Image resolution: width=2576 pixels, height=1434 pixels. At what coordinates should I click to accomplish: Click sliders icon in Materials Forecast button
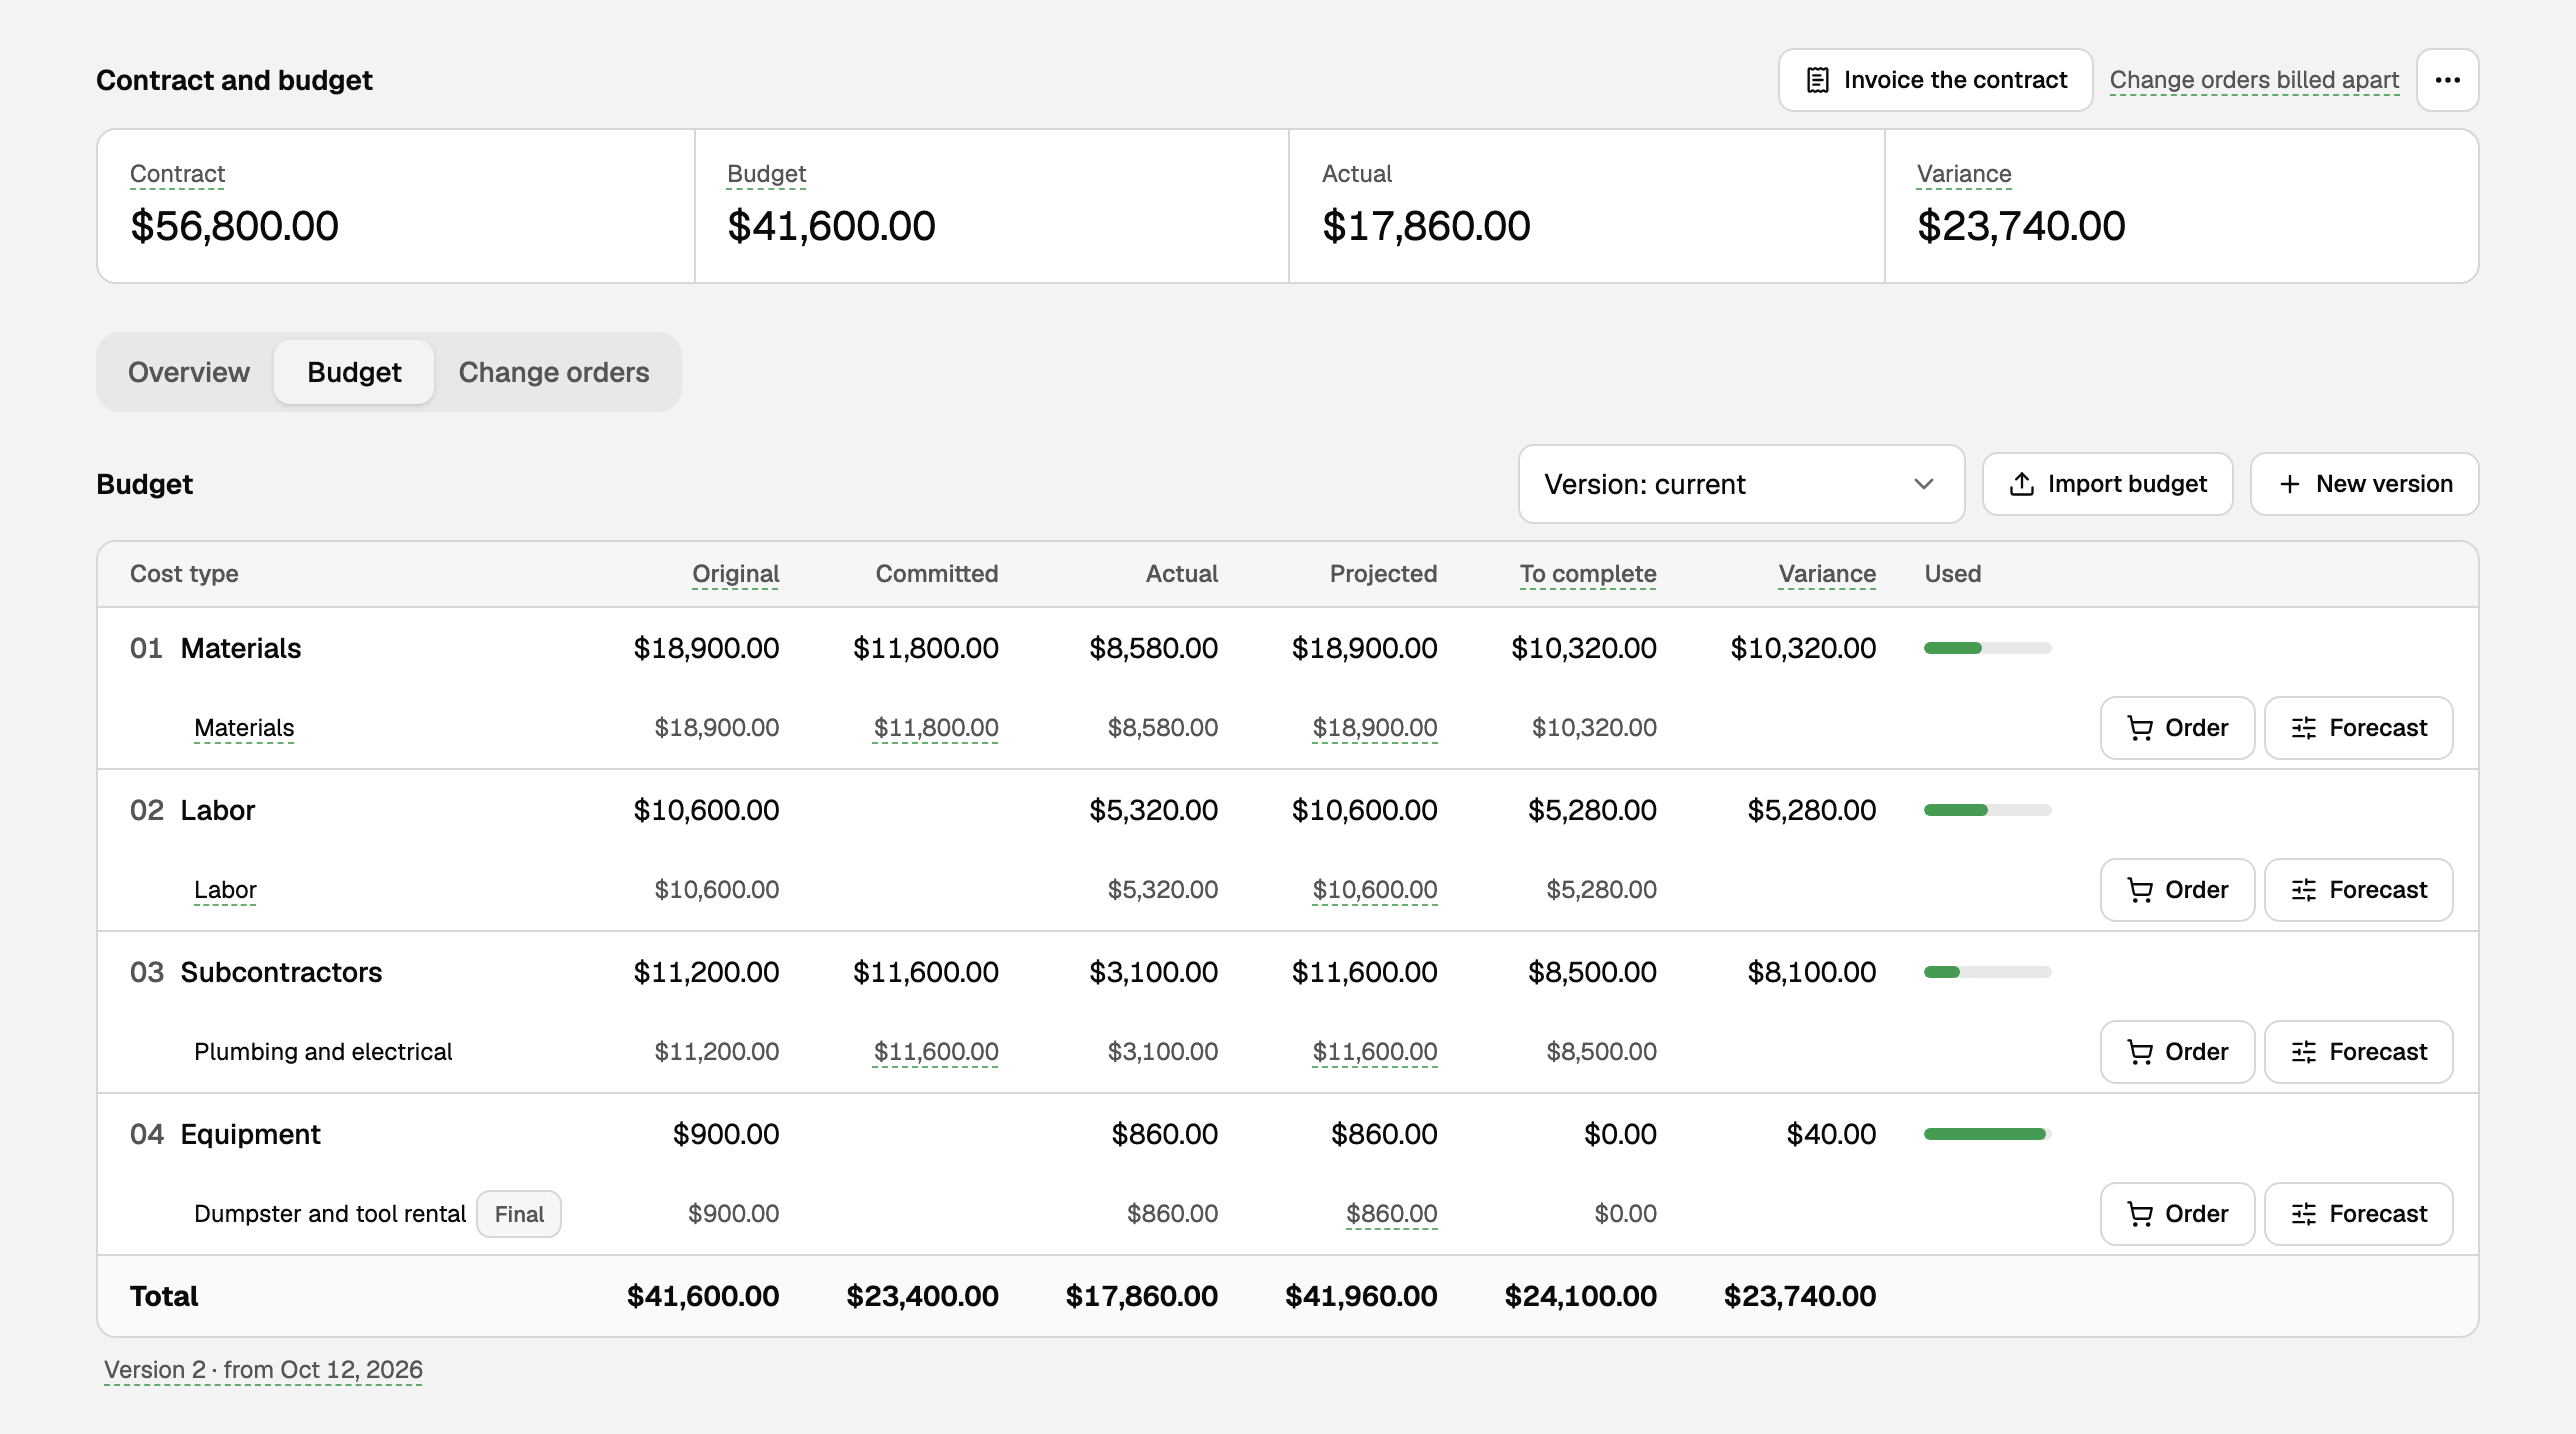tap(2304, 728)
